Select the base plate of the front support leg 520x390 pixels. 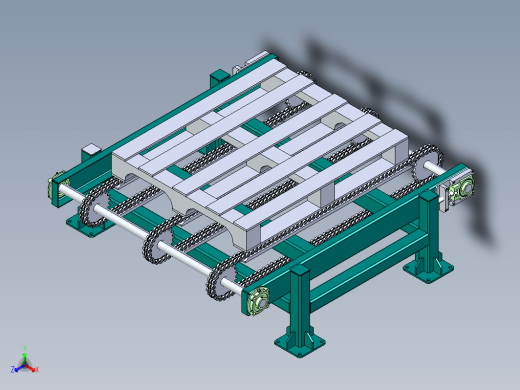300,344
